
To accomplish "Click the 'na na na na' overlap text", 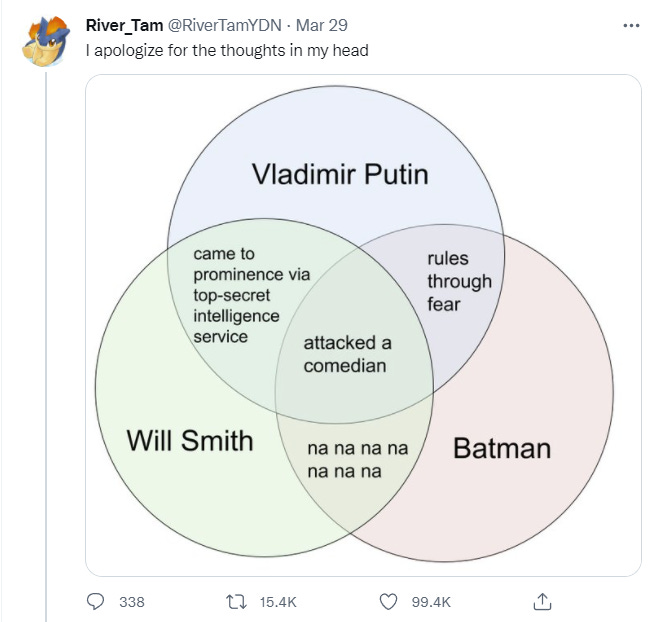I will pos(356,460).
